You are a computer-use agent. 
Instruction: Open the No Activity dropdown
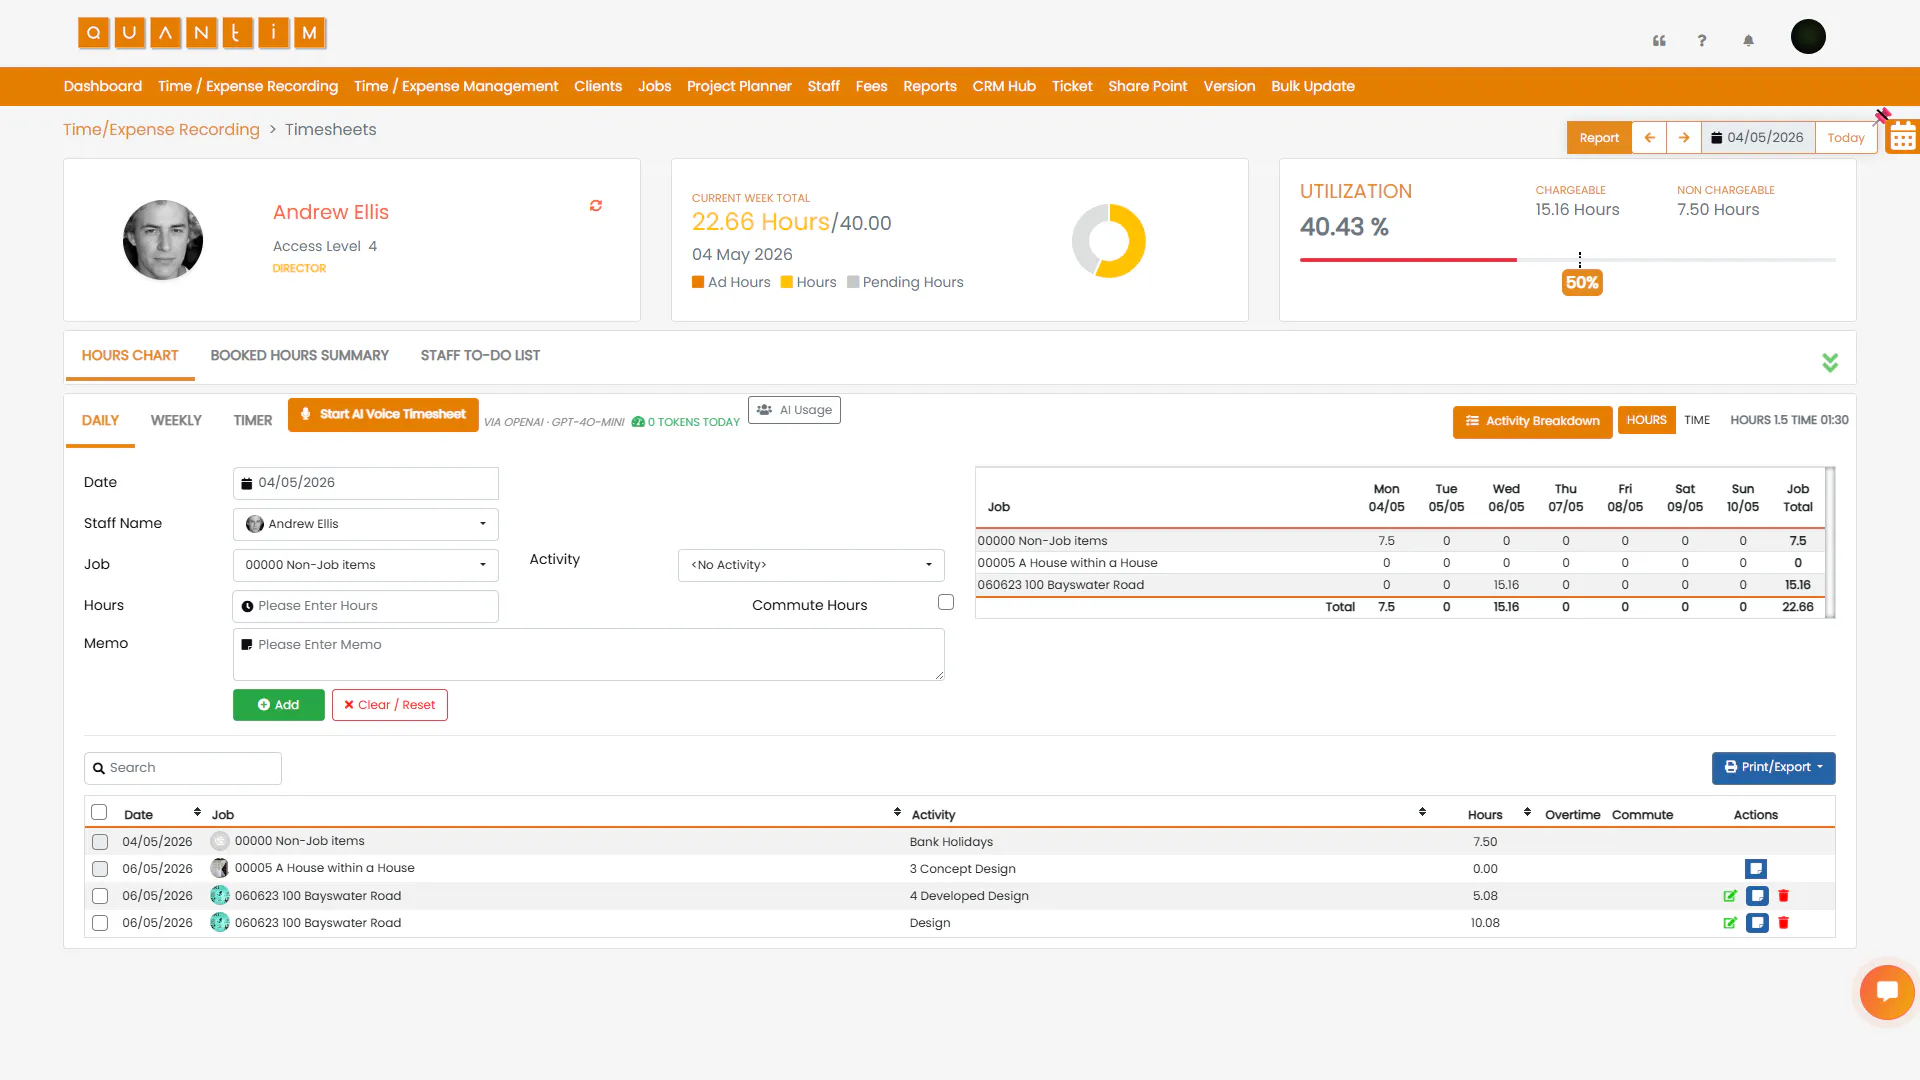(x=811, y=565)
